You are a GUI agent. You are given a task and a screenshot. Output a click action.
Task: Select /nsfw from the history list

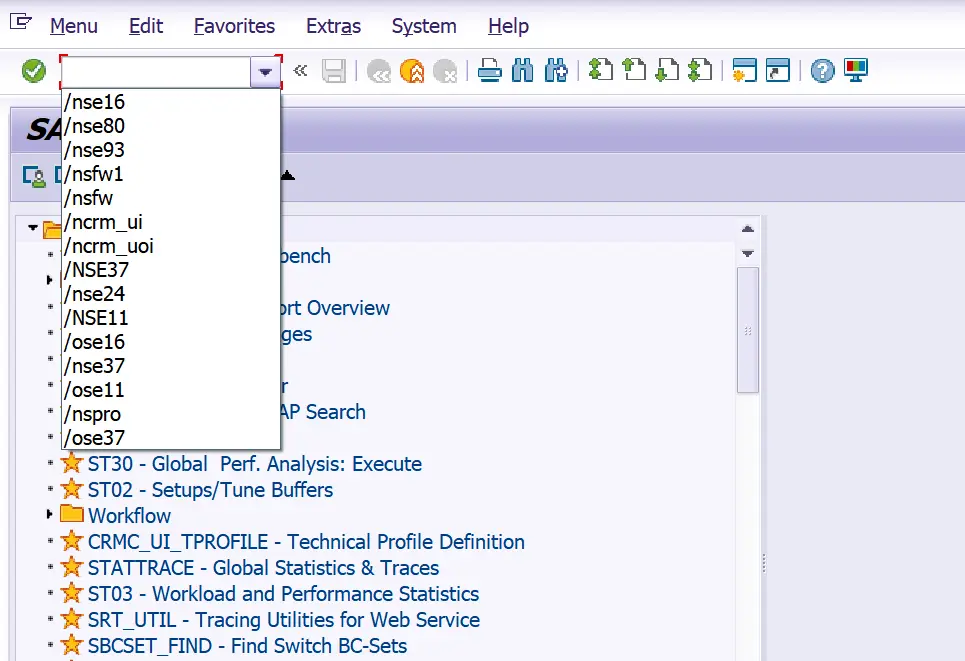coord(171,198)
